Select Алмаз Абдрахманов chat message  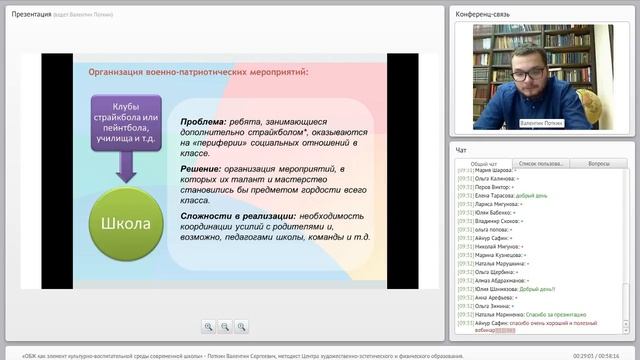[x=493, y=281]
